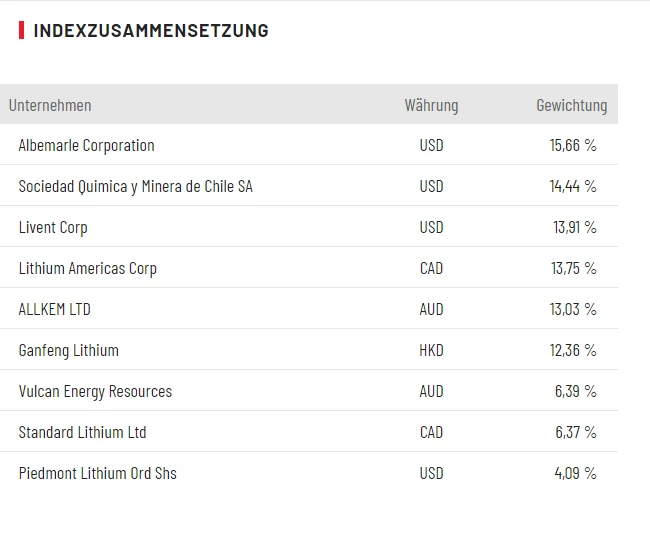Viewport: 650px width, 537px height.
Task: Click on Lithium Americas Corp
Action: 87,268
